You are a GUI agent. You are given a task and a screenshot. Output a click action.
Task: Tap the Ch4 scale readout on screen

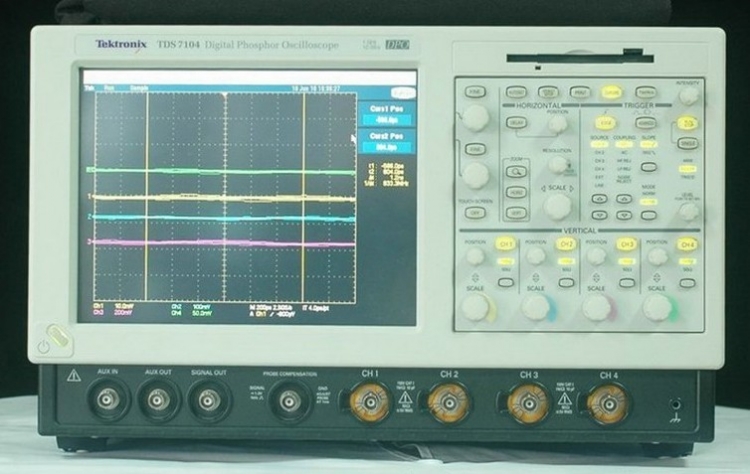pyautogui.click(x=193, y=313)
